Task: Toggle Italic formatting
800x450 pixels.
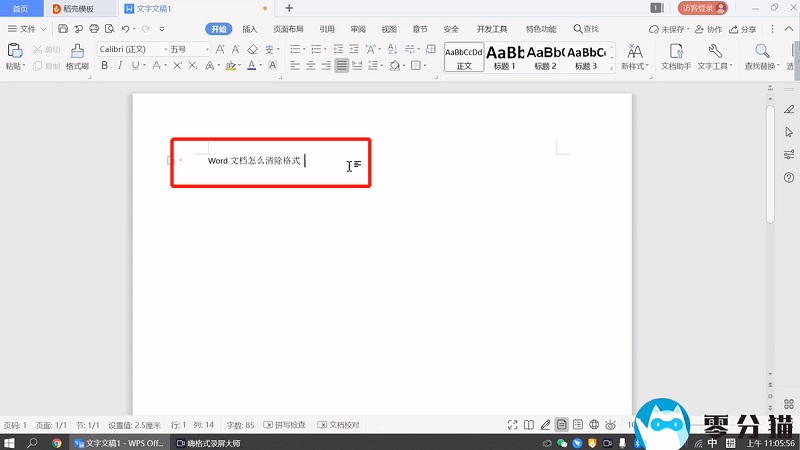Action: [x=121, y=66]
